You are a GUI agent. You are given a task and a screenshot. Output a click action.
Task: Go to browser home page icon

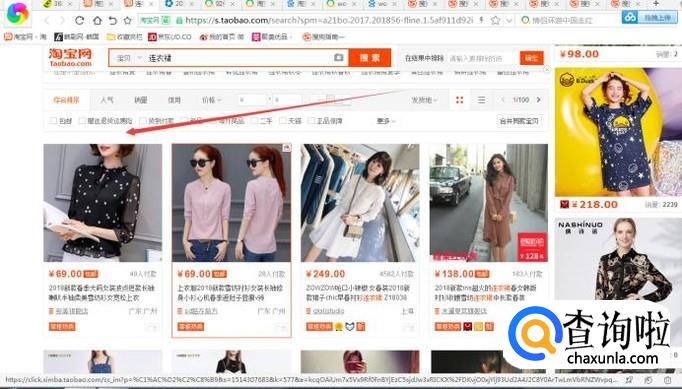click(x=97, y=20)
